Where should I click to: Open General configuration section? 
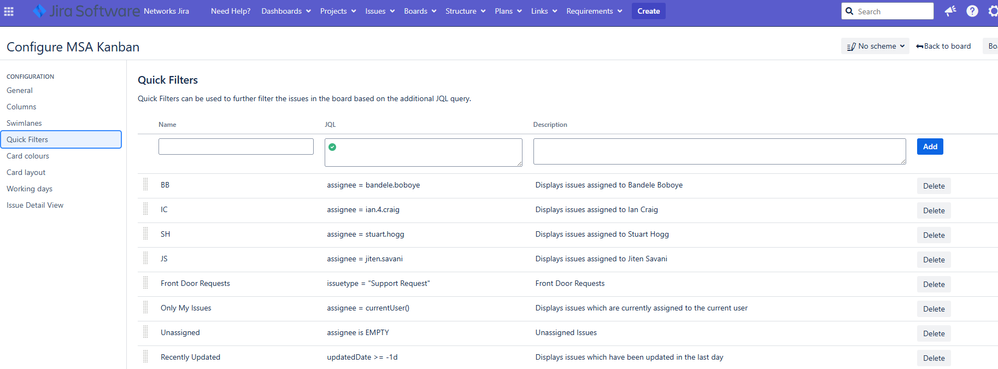(20, 90)
